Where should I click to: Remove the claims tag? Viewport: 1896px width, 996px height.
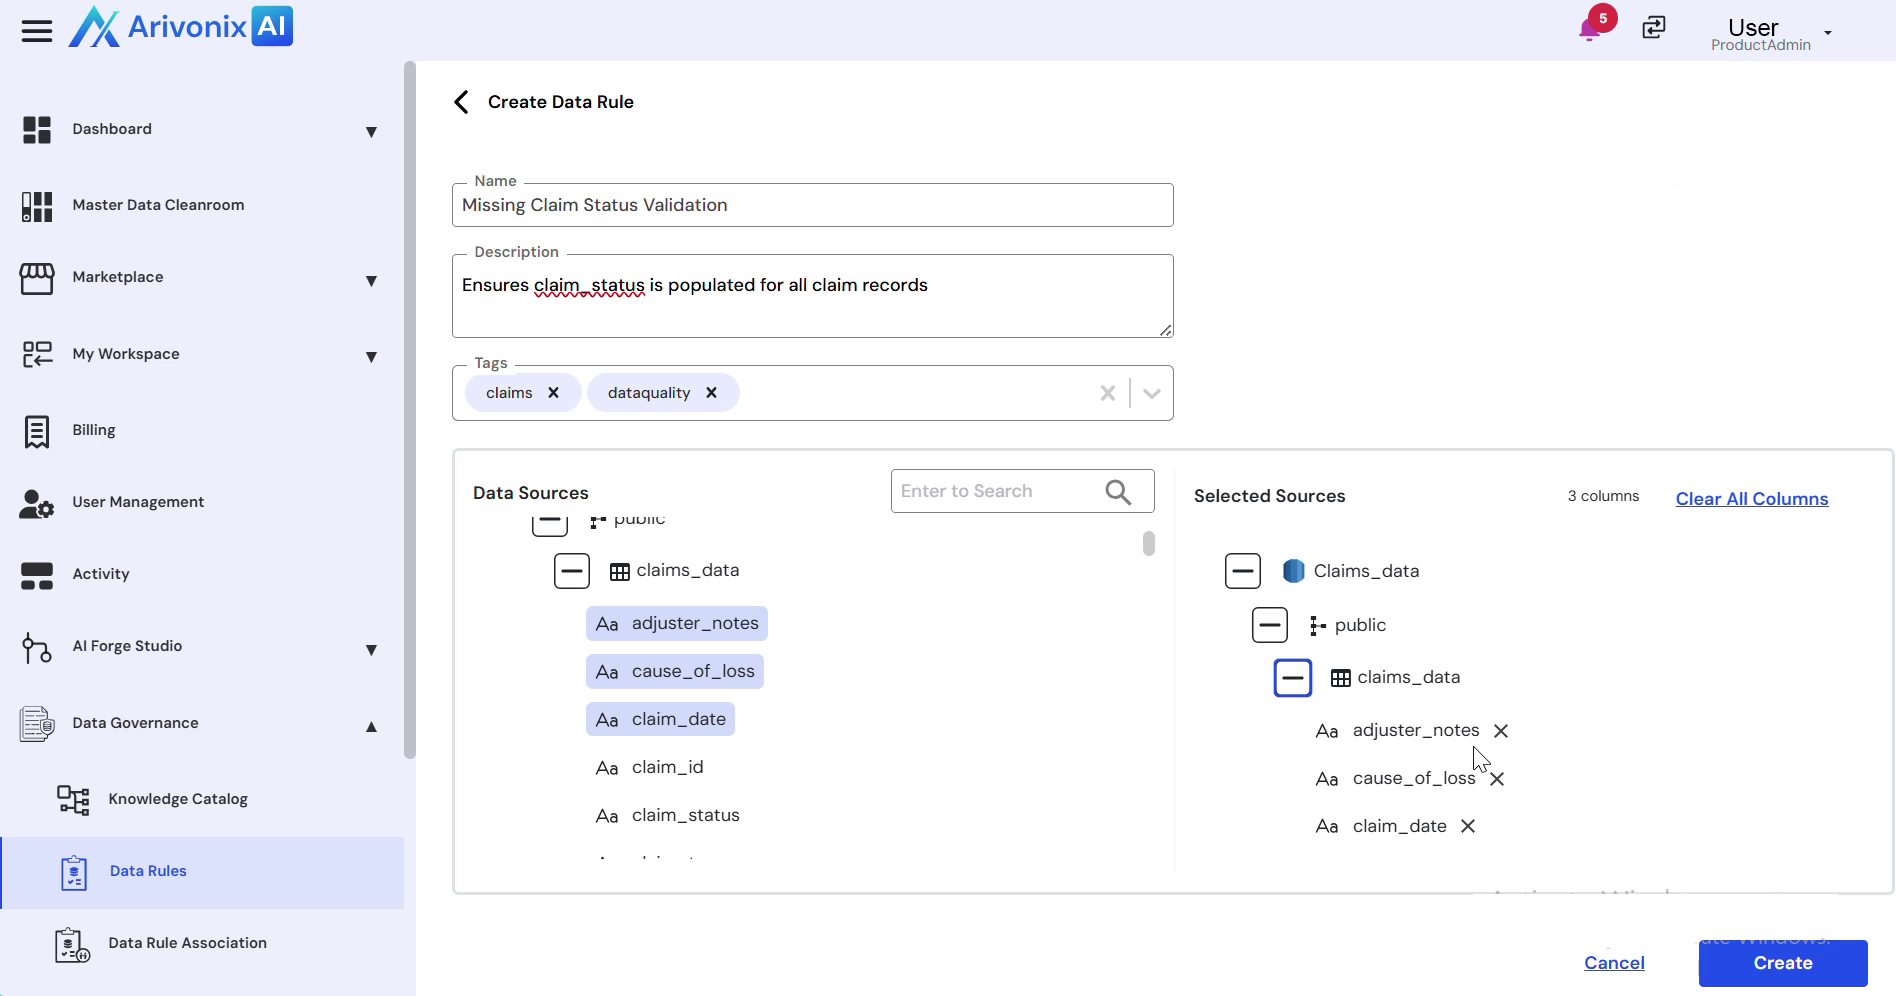click(x=553, y=393)
